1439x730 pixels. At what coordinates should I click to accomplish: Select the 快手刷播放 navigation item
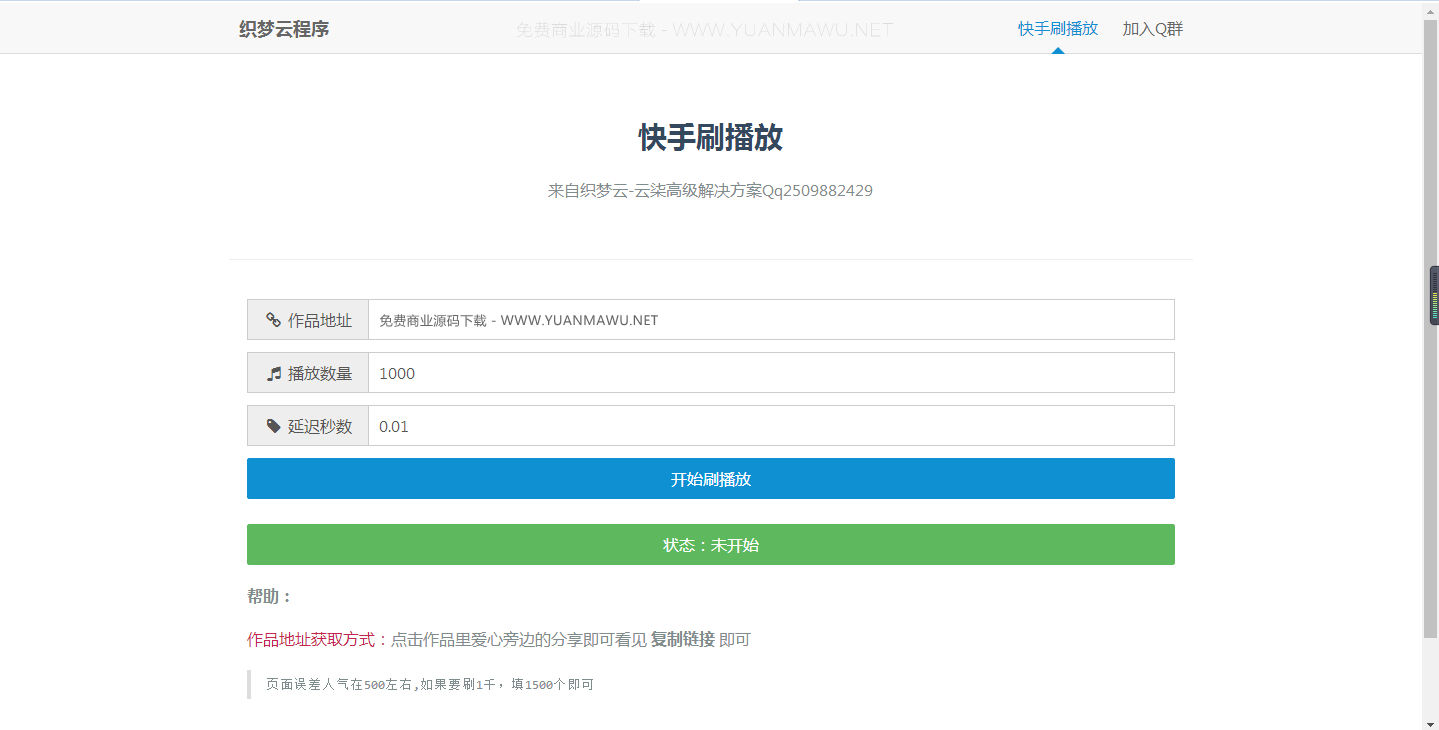click(x=1055, y=29)
